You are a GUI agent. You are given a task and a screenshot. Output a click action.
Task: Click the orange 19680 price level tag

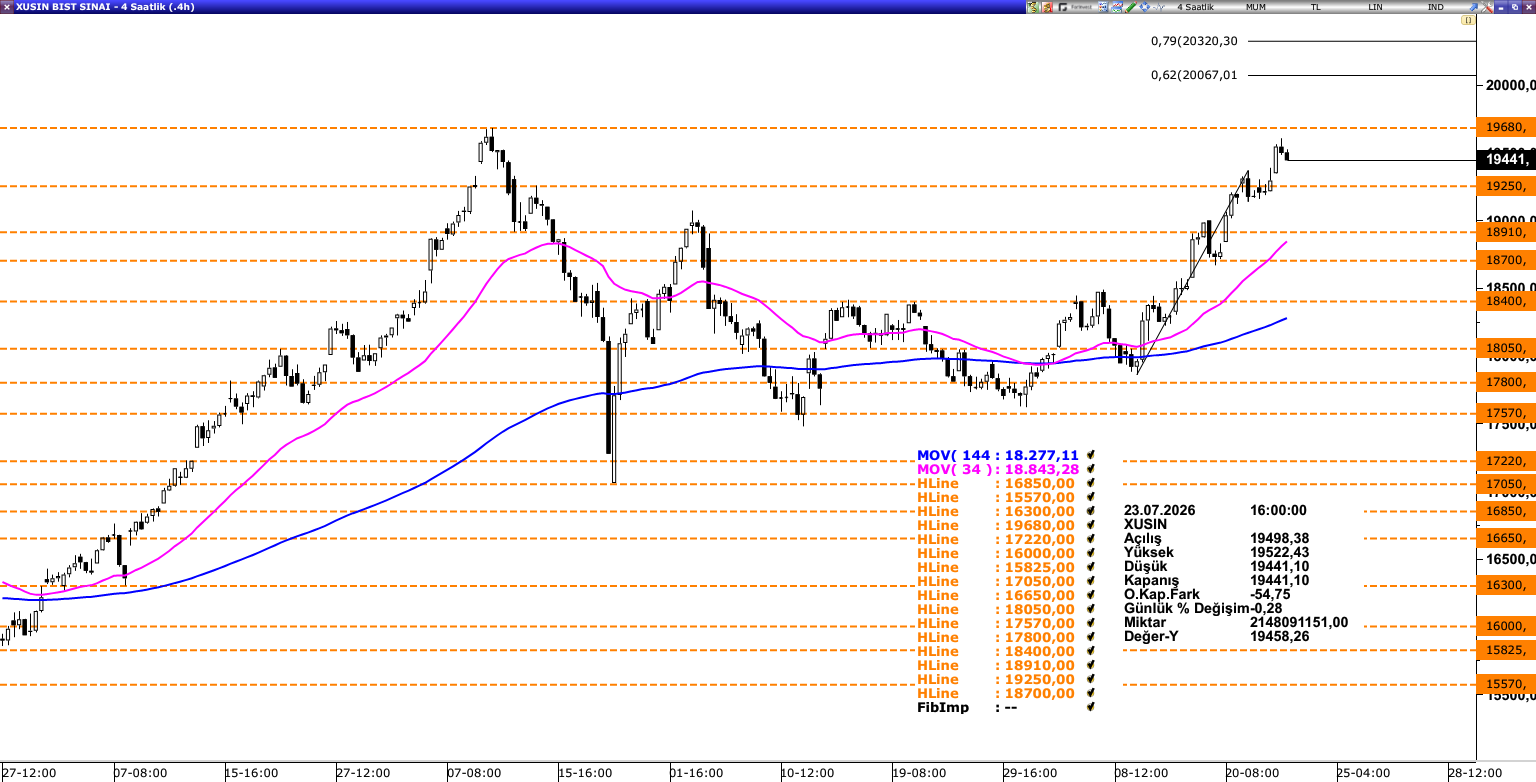[x=1505, y=127]
